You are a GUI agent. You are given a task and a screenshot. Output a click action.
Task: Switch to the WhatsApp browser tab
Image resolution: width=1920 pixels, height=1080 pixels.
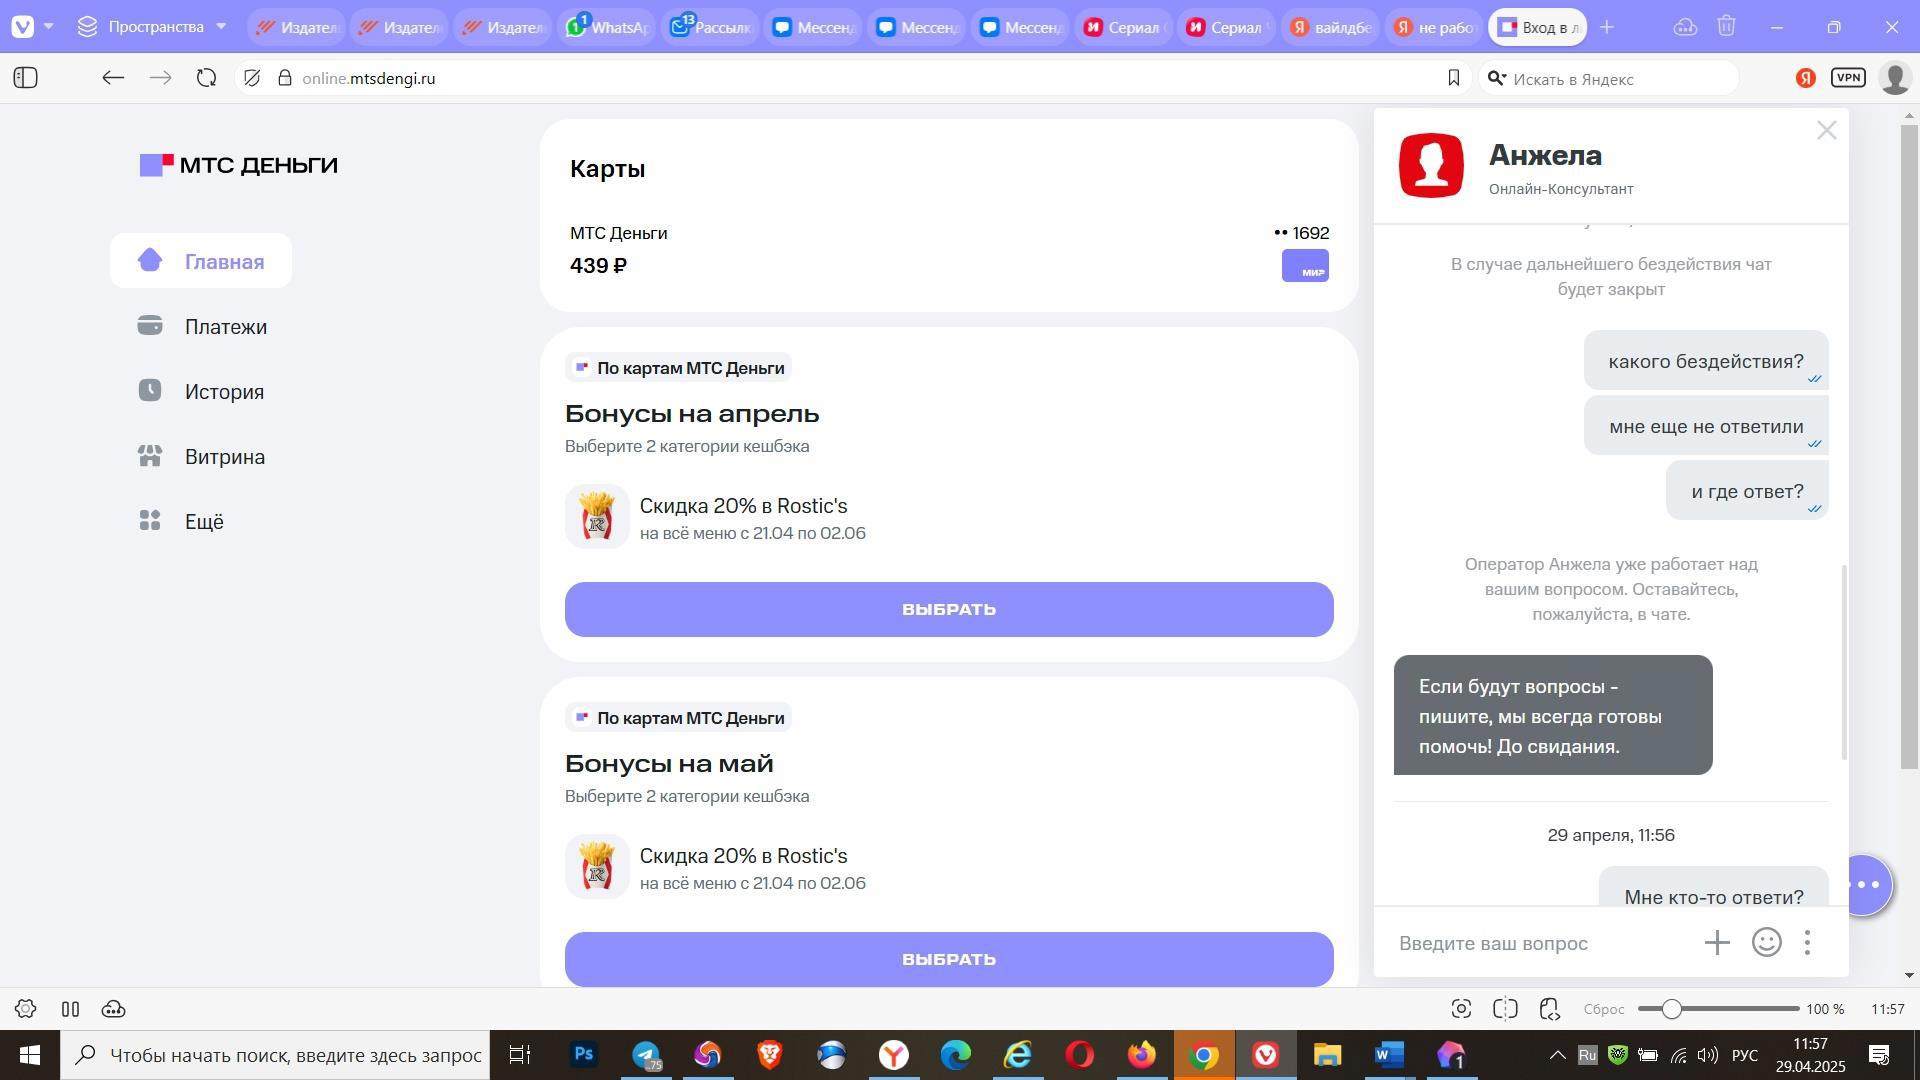tap(607, 27)
